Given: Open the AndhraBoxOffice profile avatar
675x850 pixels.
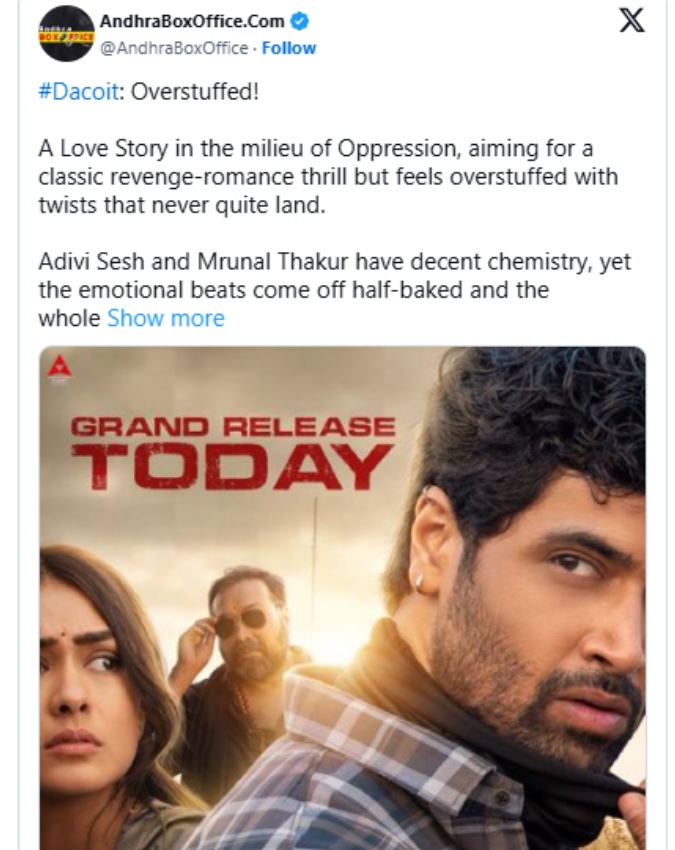Looking at the screenshot, I should pyautogui.click(x=66, y=33).
